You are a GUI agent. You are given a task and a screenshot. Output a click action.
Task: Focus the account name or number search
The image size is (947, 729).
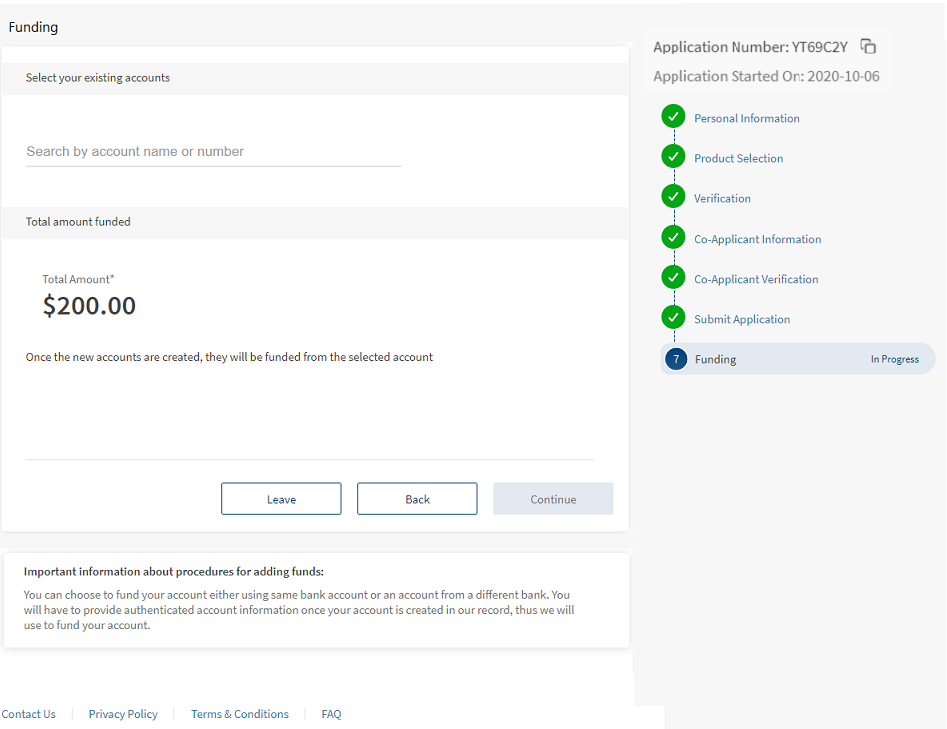213,152
